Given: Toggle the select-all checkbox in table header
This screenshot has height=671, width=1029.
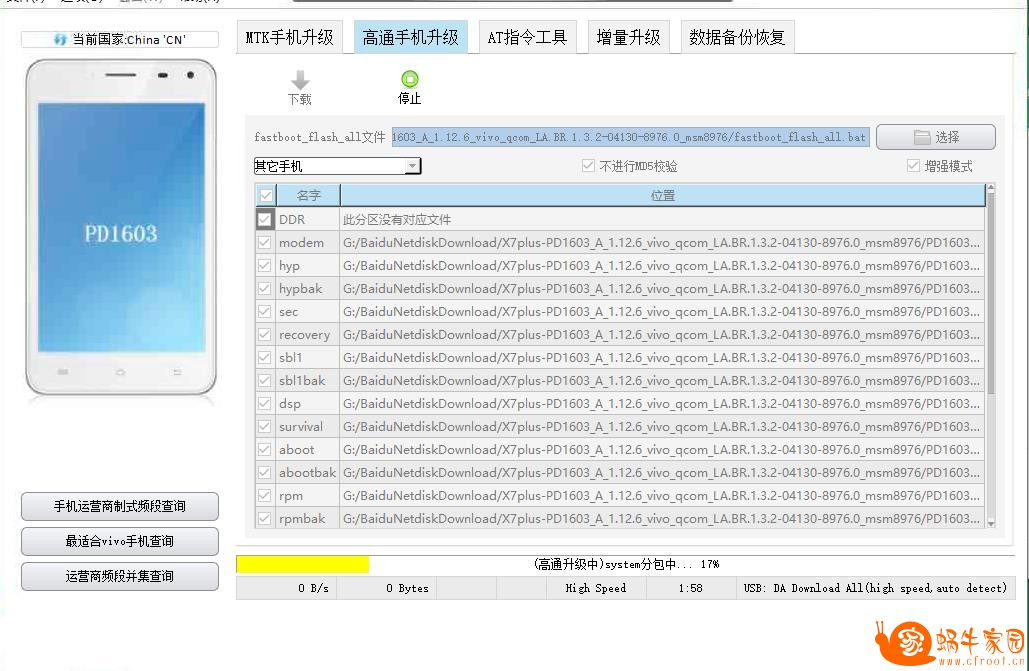Looking at the screenshot, I should [x=266, y=195].
